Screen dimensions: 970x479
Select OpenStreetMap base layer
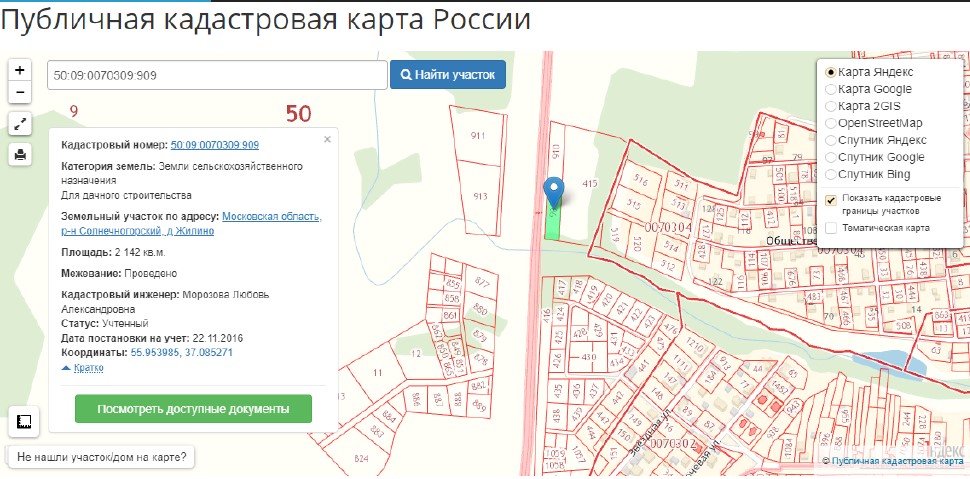pyautogui.click(x=831, y=123)
